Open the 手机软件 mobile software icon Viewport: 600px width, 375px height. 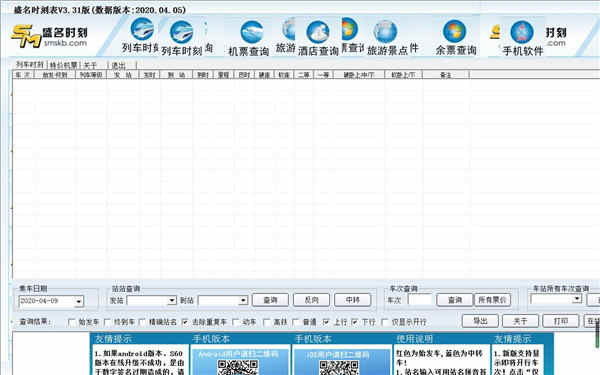point(522,32)
